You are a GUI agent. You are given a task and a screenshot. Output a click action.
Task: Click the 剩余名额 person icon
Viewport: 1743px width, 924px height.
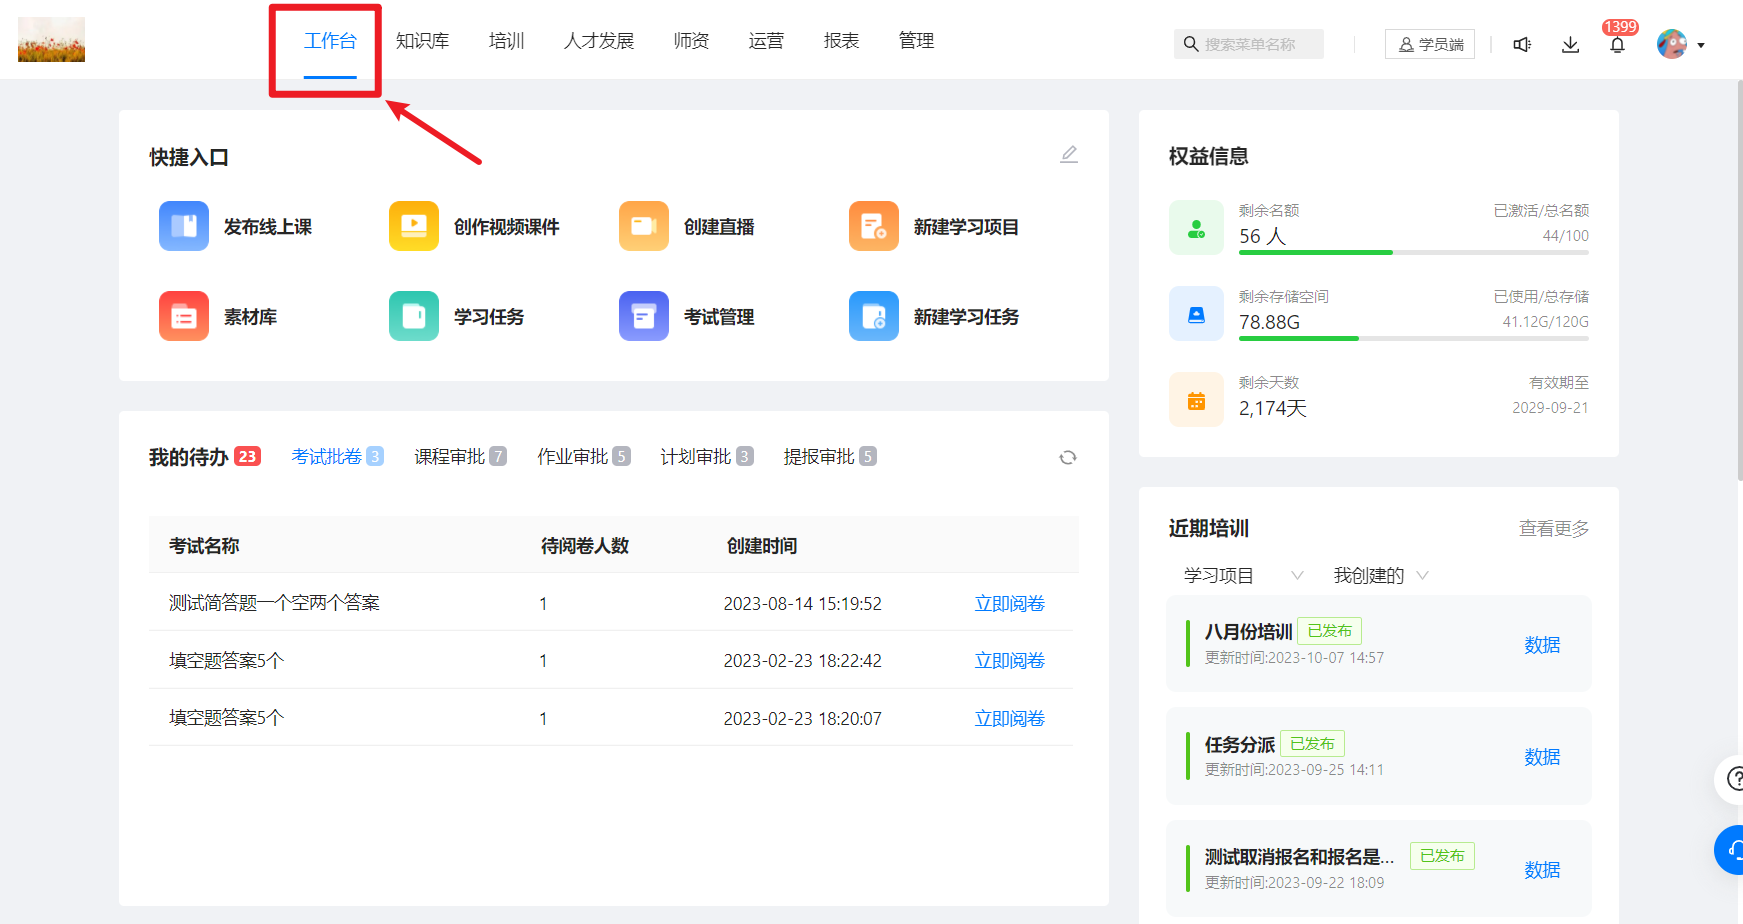coord(1196,228)
